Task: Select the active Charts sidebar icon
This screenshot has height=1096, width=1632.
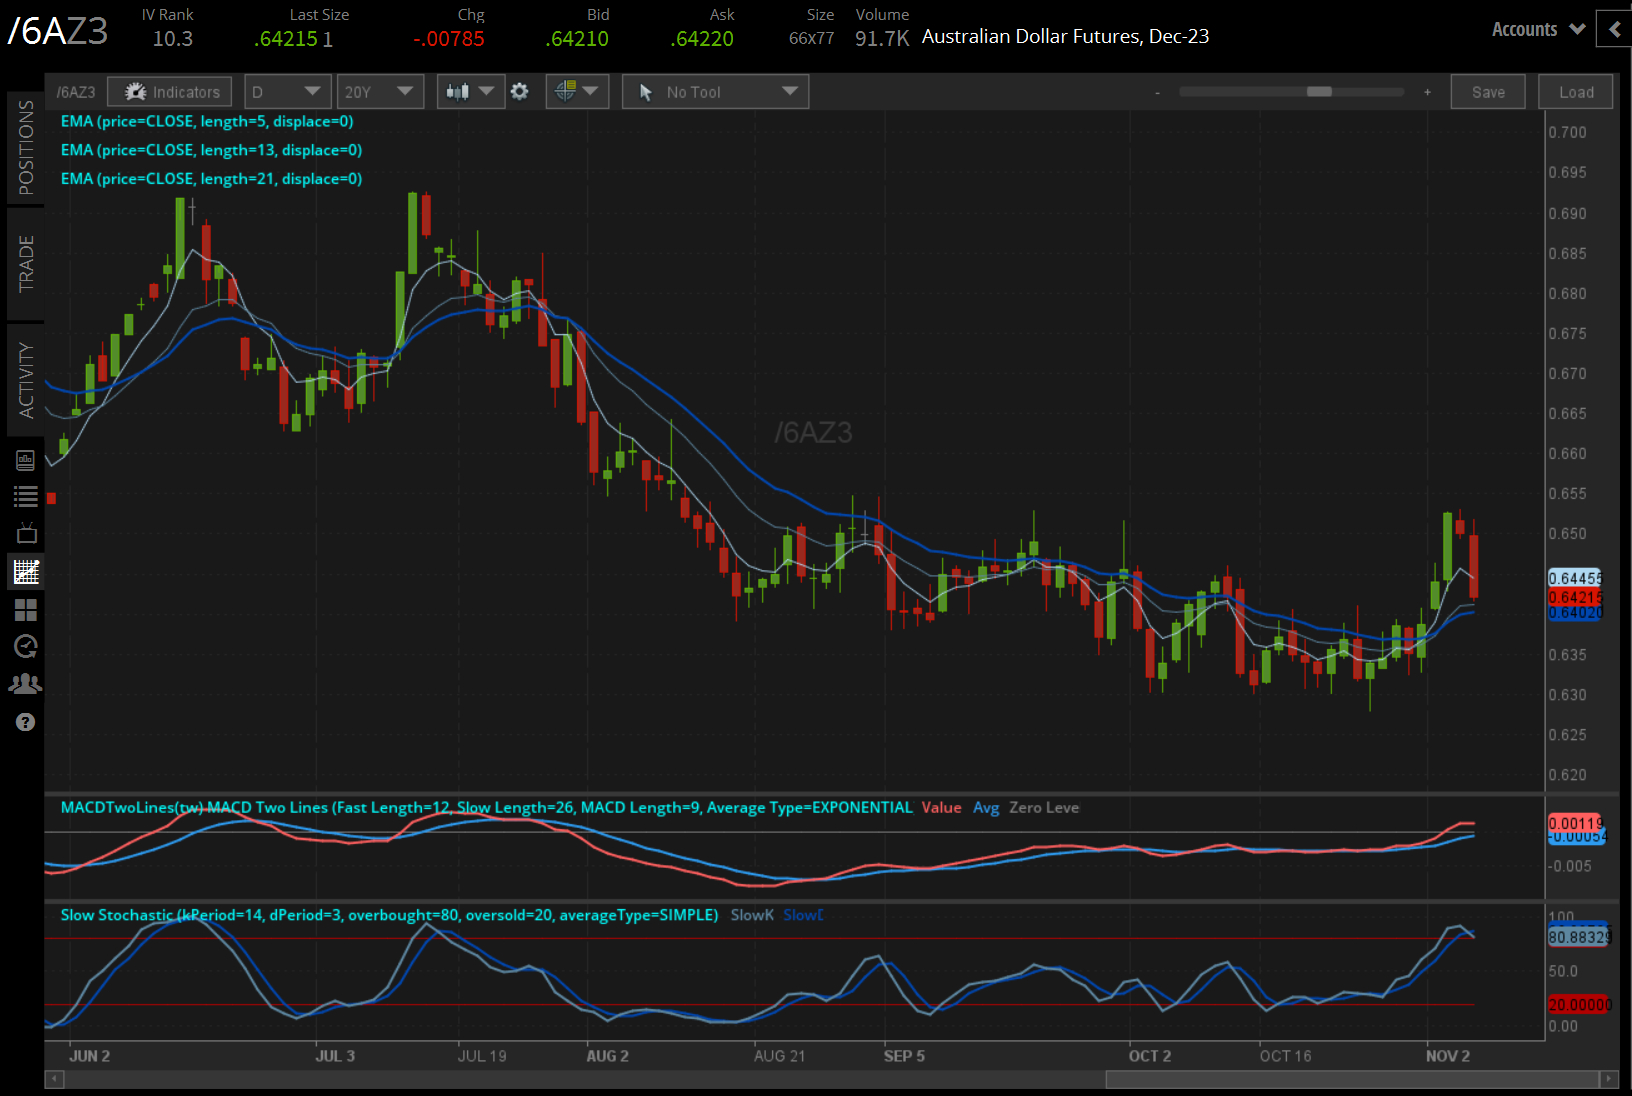Action: (26, 571)
